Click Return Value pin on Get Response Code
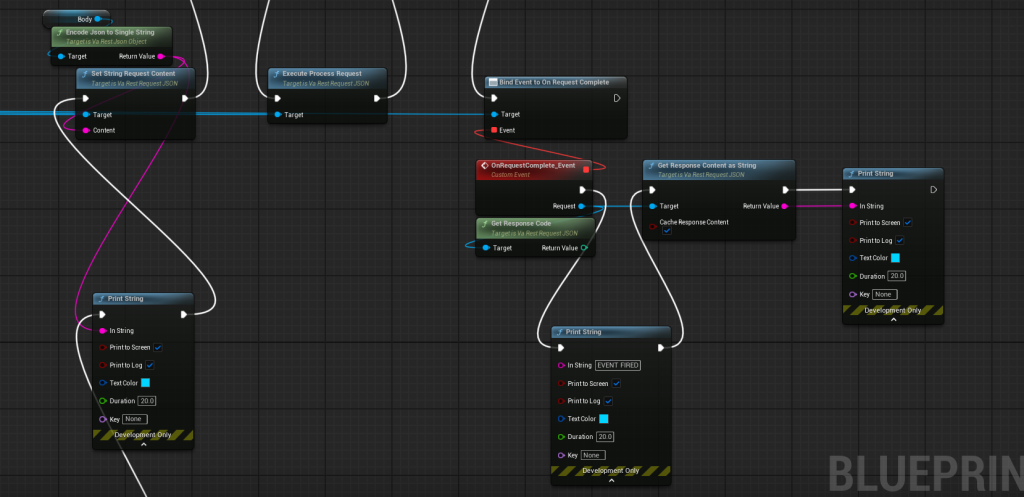Screen dimensions: 1024x497 584,248
